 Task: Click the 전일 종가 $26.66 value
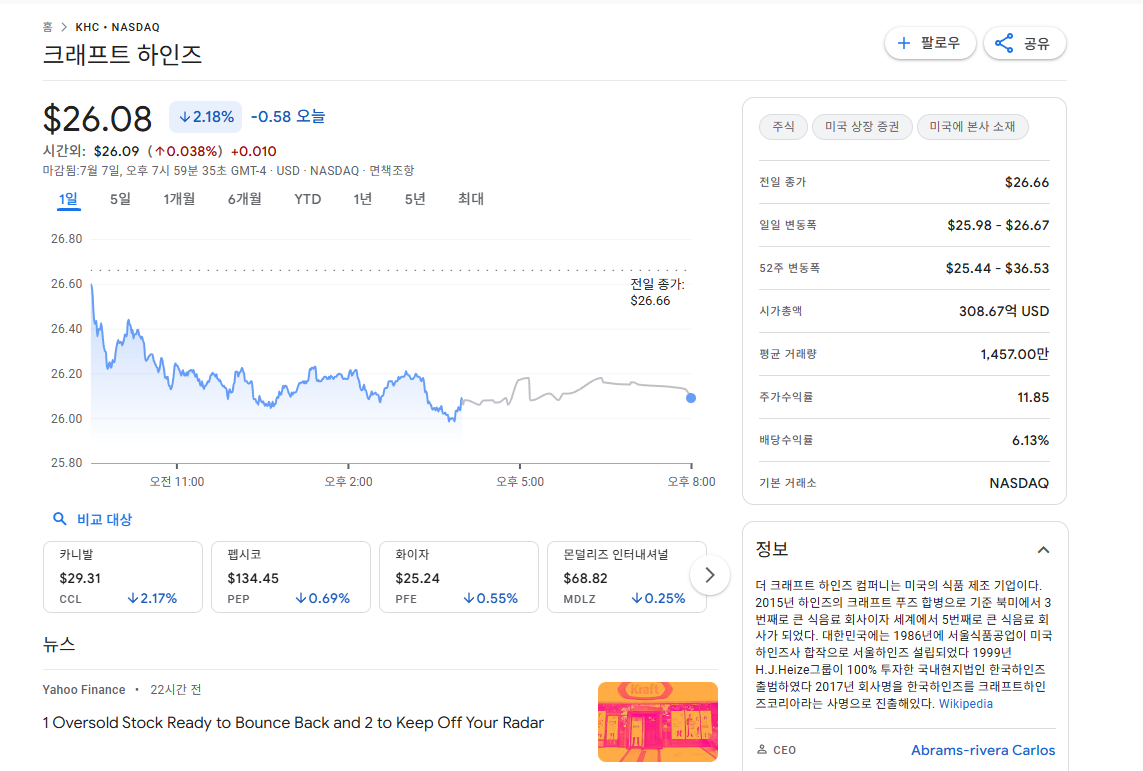click(1026, 182)
